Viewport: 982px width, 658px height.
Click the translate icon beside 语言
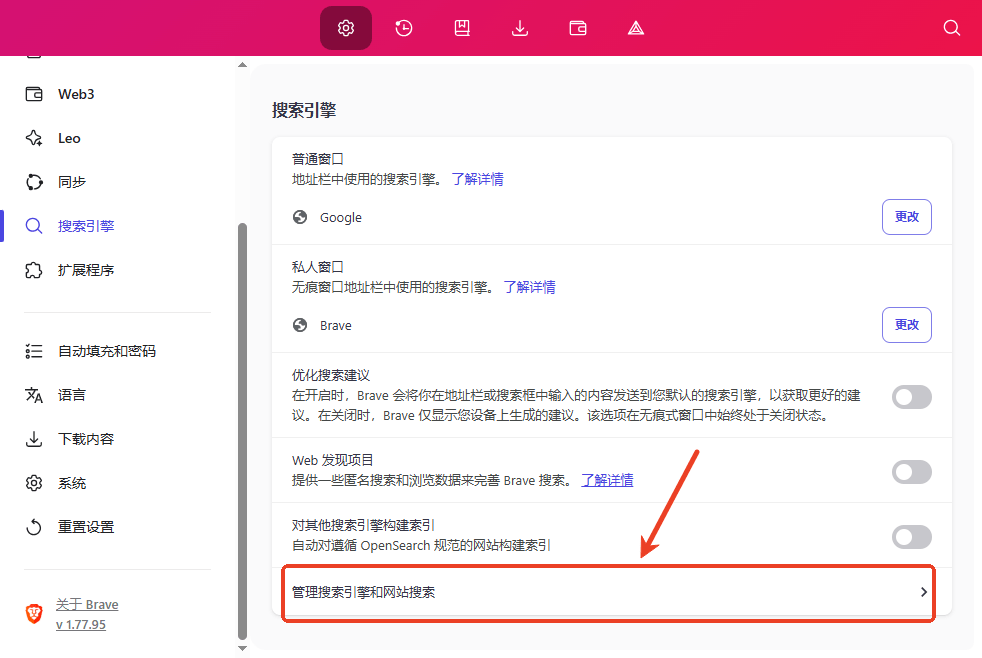click(x=34, y=395)
